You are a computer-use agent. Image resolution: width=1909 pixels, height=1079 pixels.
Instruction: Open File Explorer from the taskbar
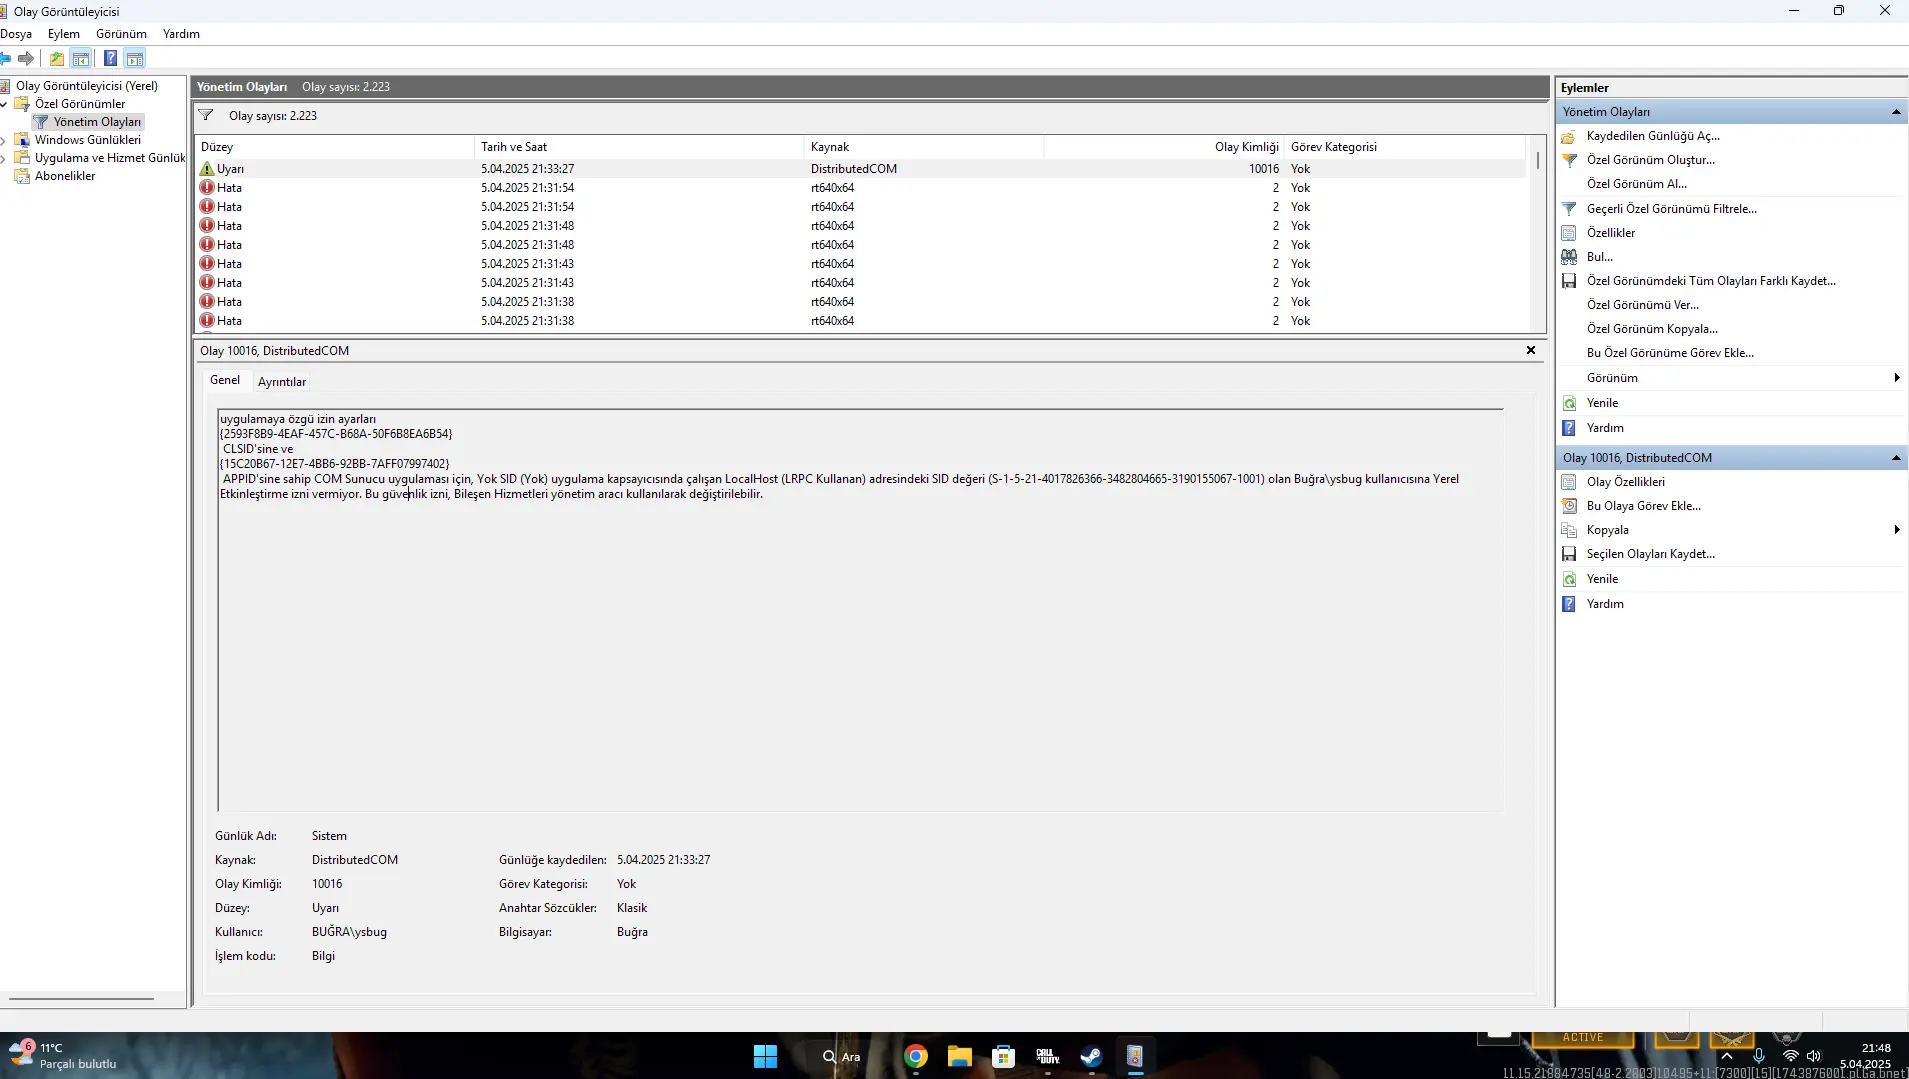tap(959, 1056)
